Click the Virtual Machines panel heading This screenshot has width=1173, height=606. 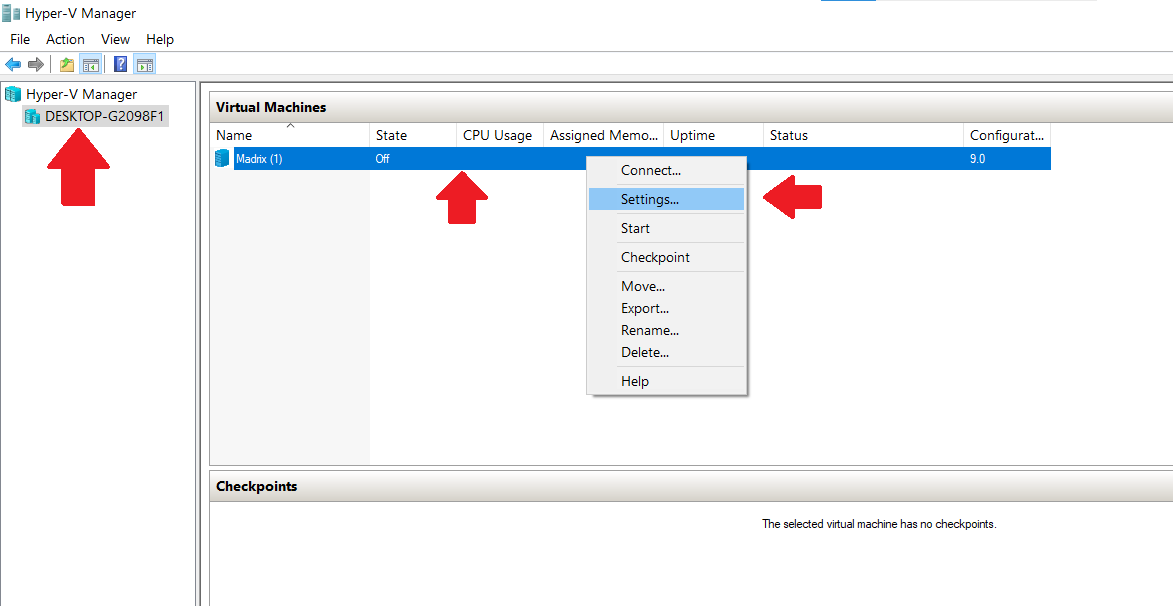271,107
